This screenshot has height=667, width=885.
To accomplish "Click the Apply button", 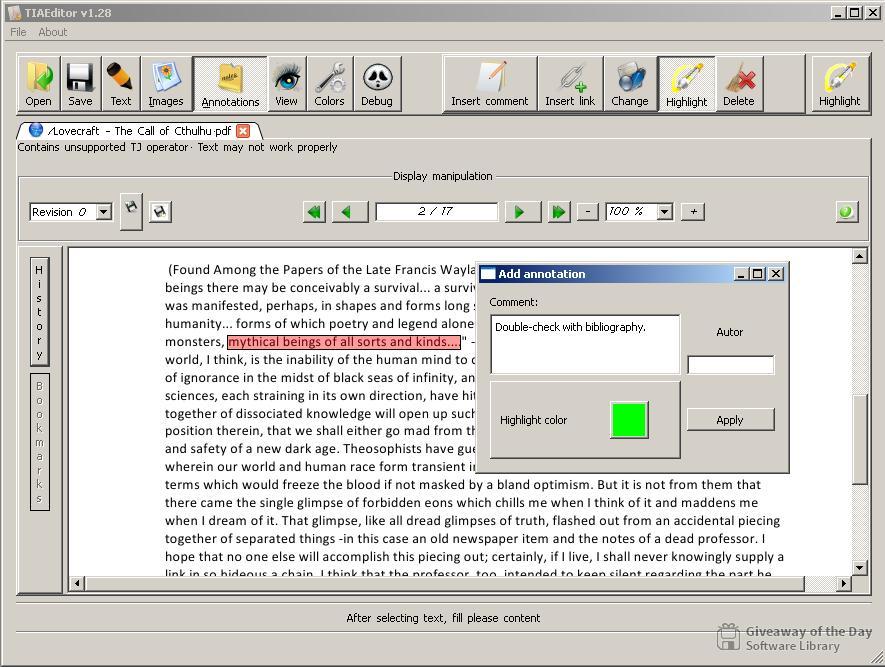I will (x=730, y=420).
